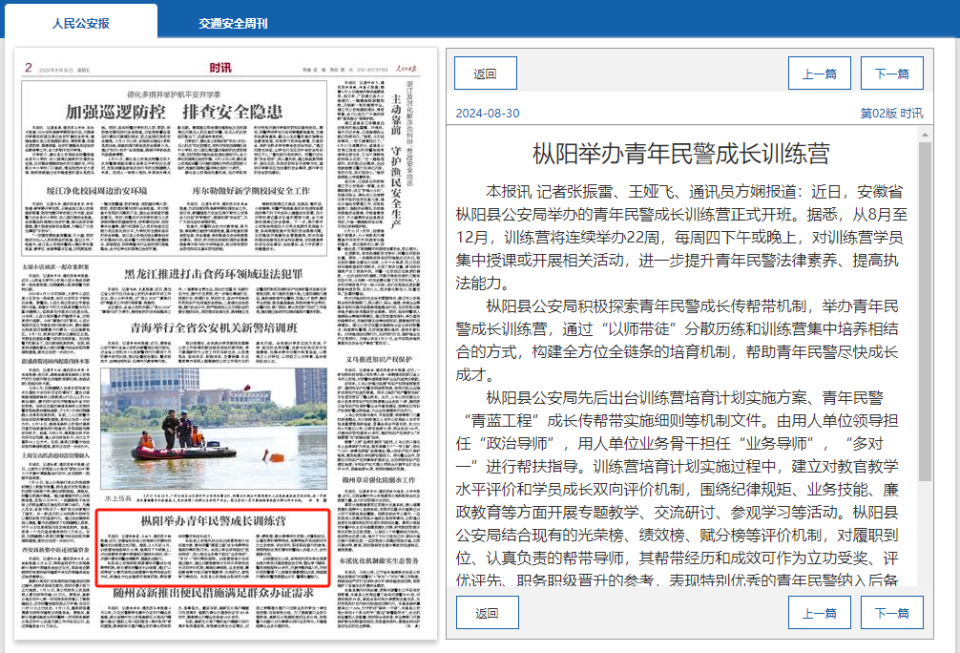
Task: Click the top 返回 button
Action: (x=486, y=72)
